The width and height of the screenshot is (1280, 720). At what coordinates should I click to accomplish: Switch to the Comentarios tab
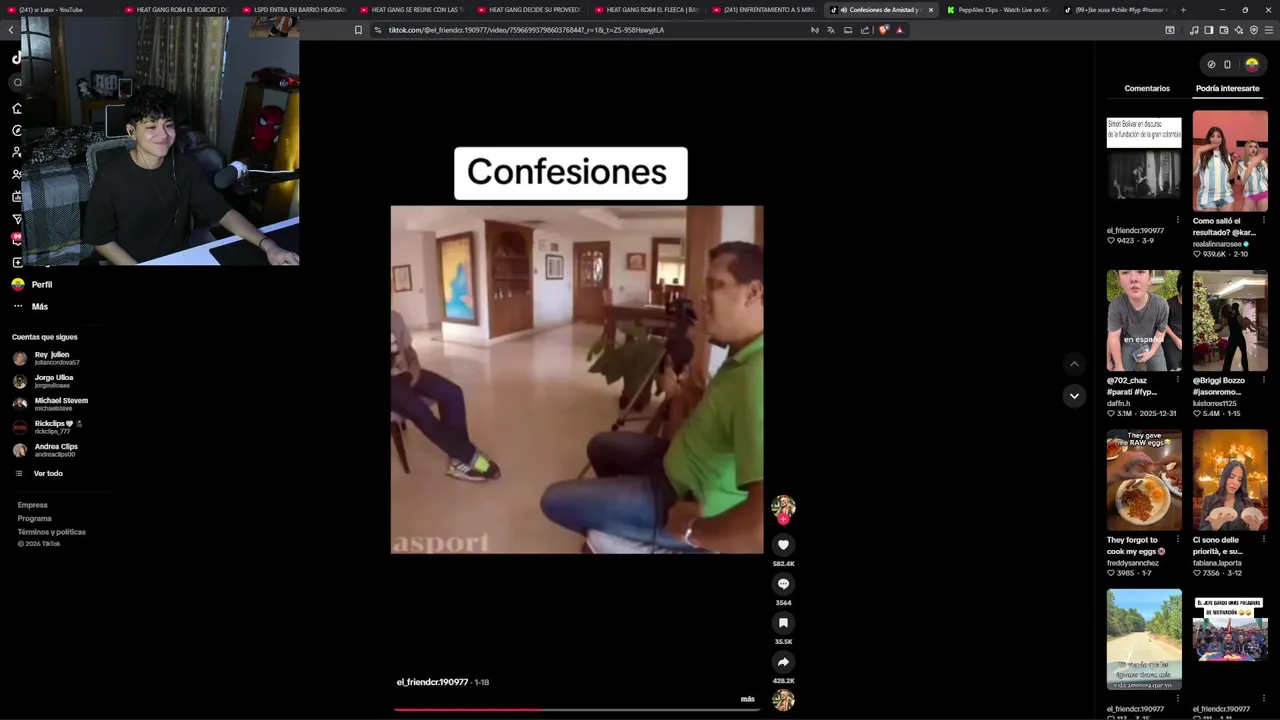pos(1147,88)
